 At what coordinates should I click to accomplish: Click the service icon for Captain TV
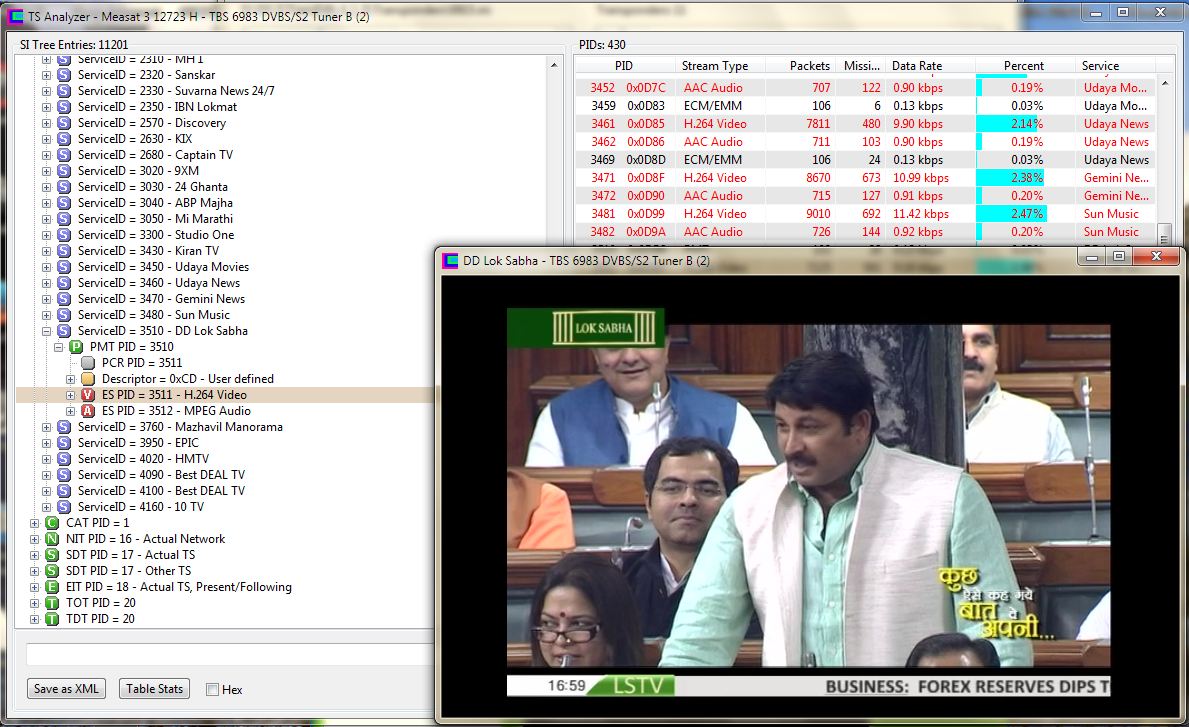(64, 155)
